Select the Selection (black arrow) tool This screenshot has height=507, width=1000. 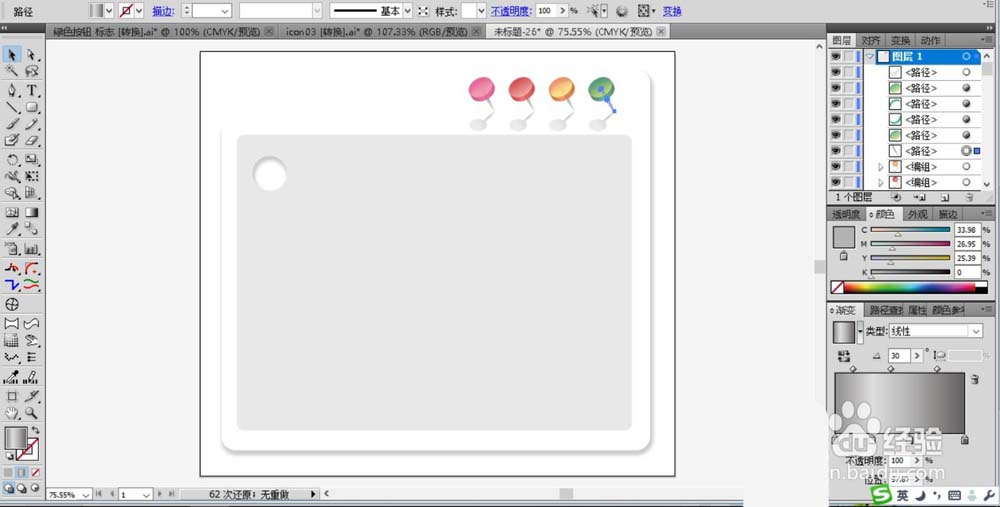11,55
